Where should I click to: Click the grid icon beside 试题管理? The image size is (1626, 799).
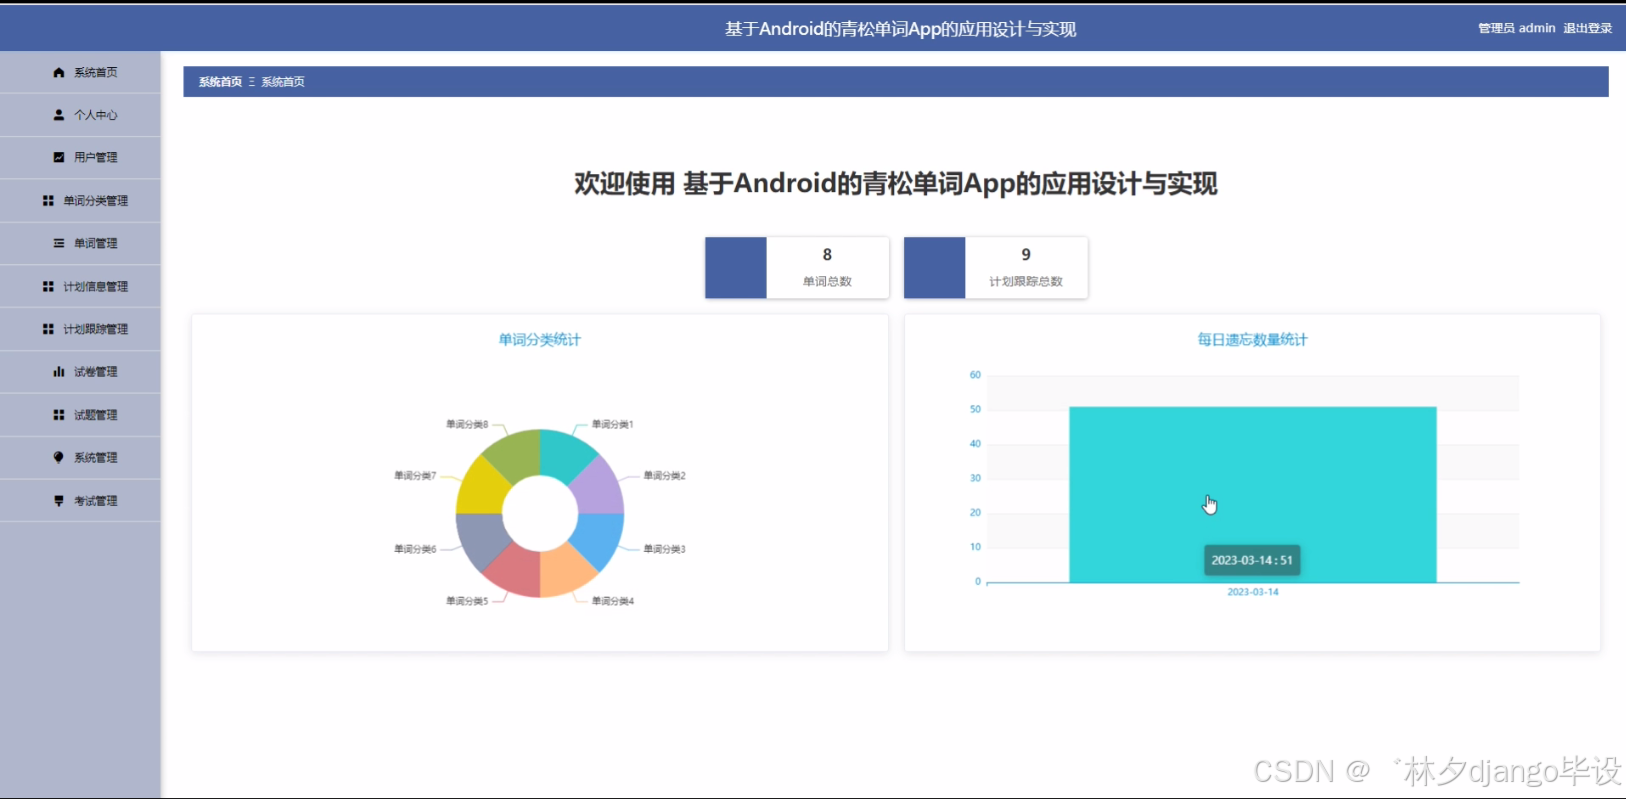pyautogui.click(x=59, y=415)
